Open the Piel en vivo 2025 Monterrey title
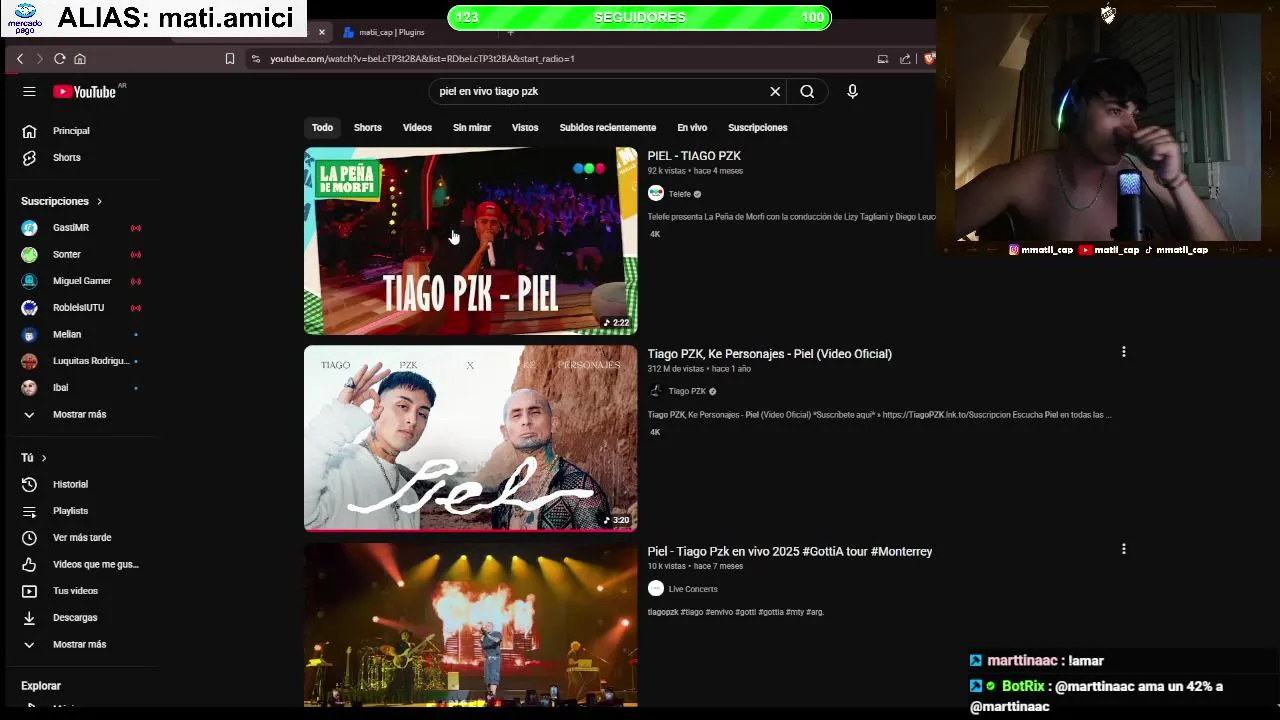 click(x=790, y=552)
